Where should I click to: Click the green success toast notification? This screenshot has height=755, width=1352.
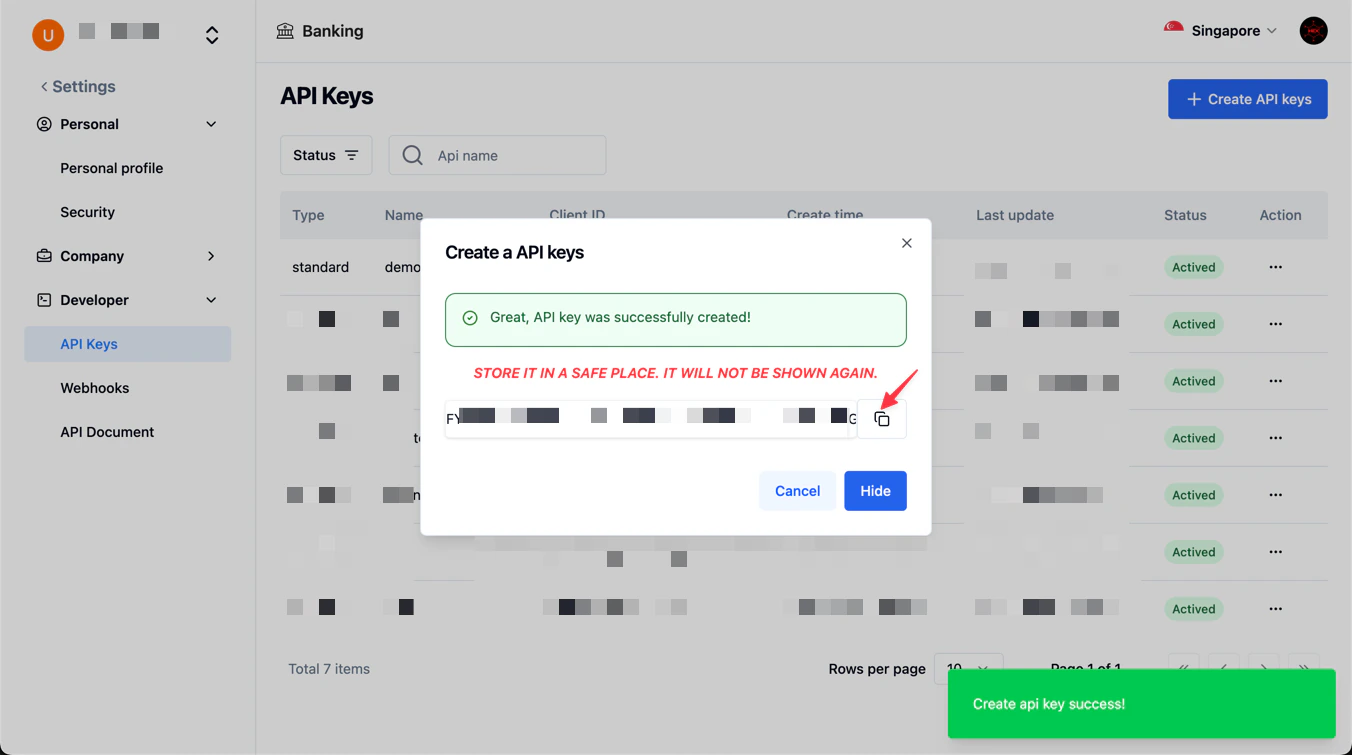tap(1140, 703)
